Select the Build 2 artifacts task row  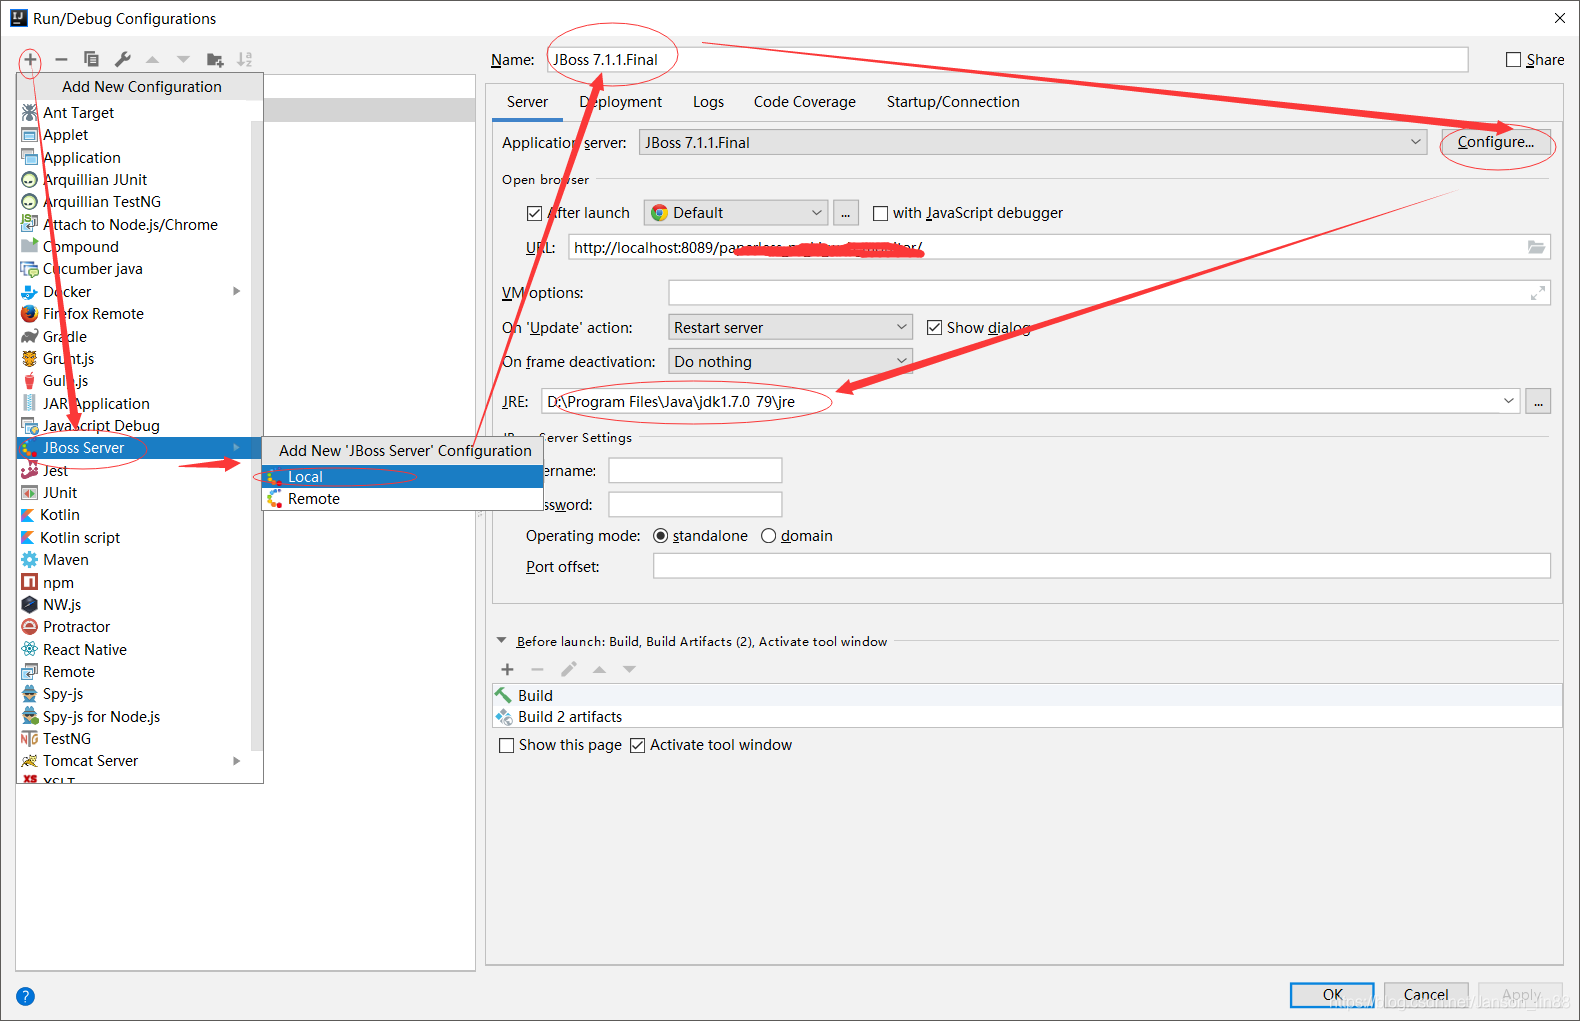pyautogui.click(x=1027, y=717)
